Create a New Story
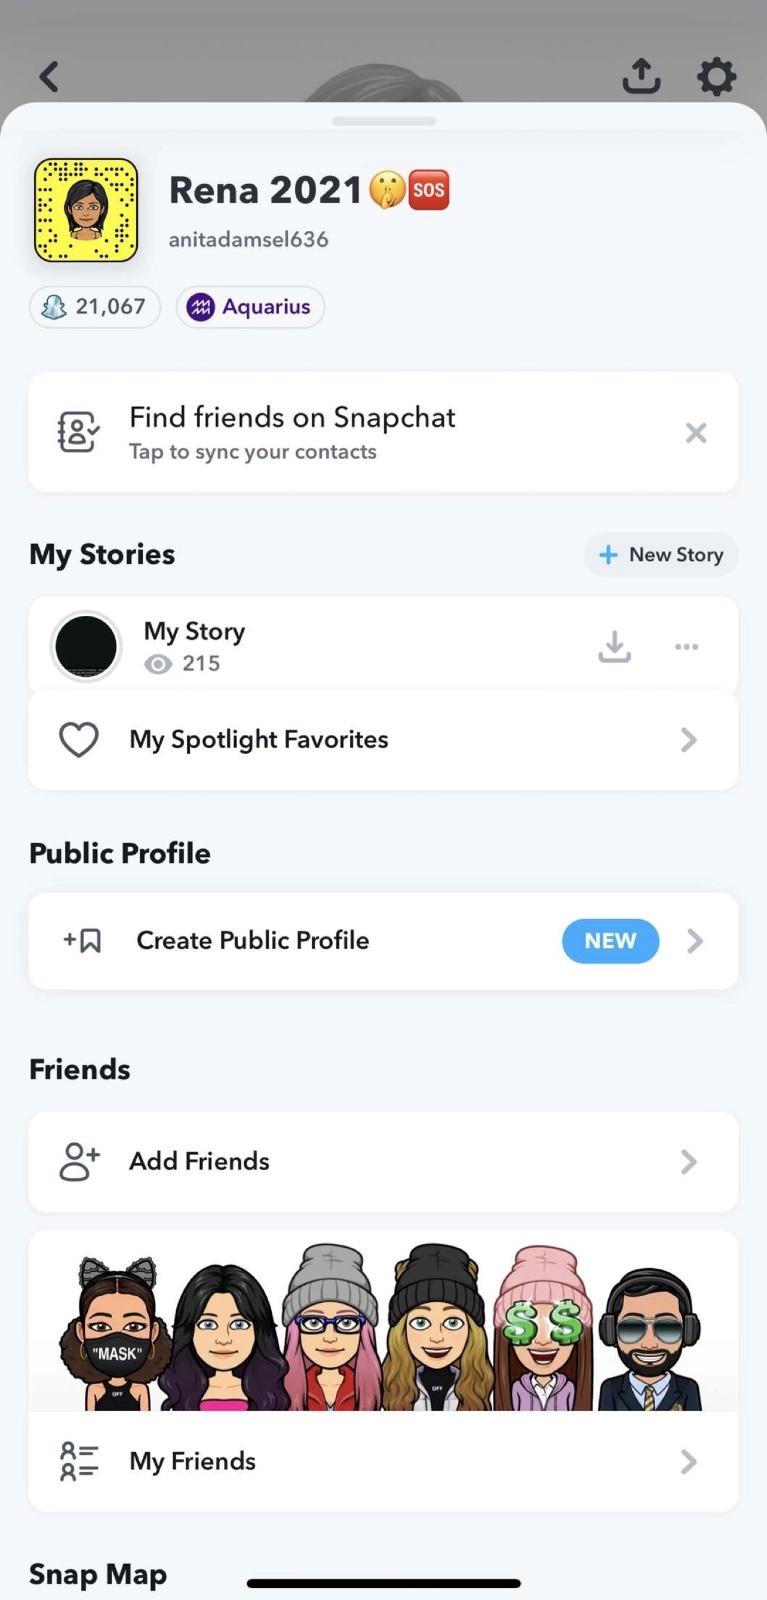The height and width of the screenshot is (1600, 767). tap(661, 555)
